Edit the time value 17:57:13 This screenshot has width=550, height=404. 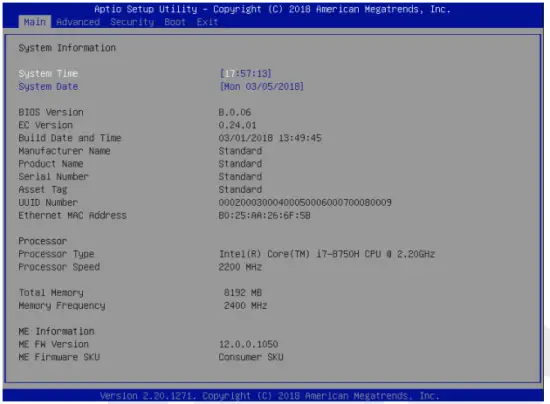pyautogui.click(x=246, y=74)
